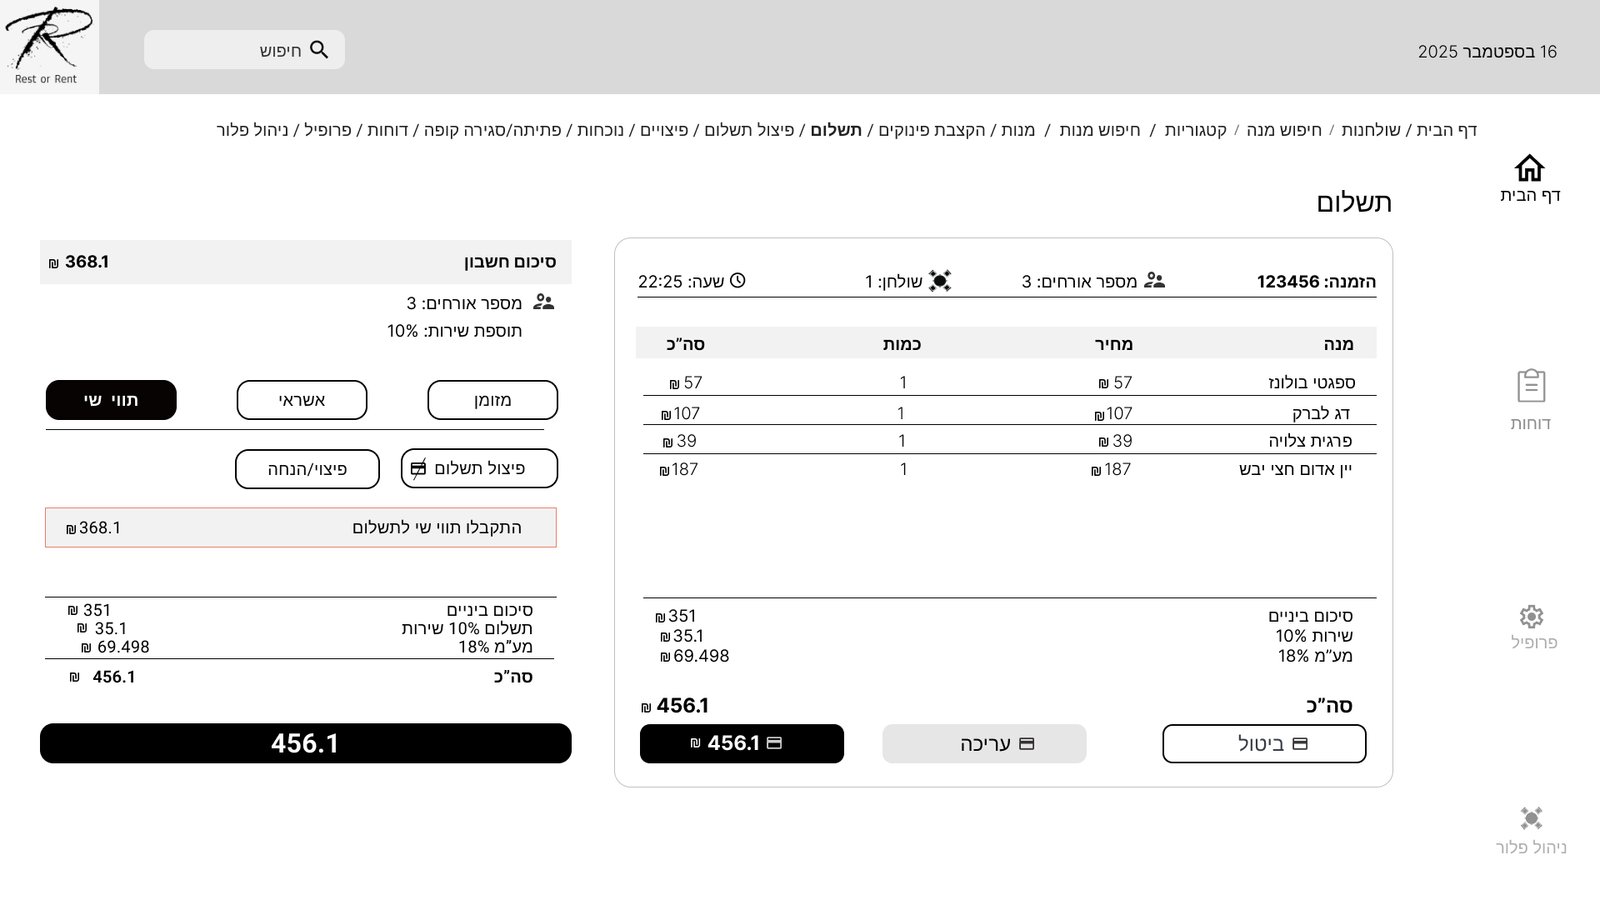Screen dimensions: 1600x900
Task: Click the clock icon beside time 22:25
Action: (738, 281)
